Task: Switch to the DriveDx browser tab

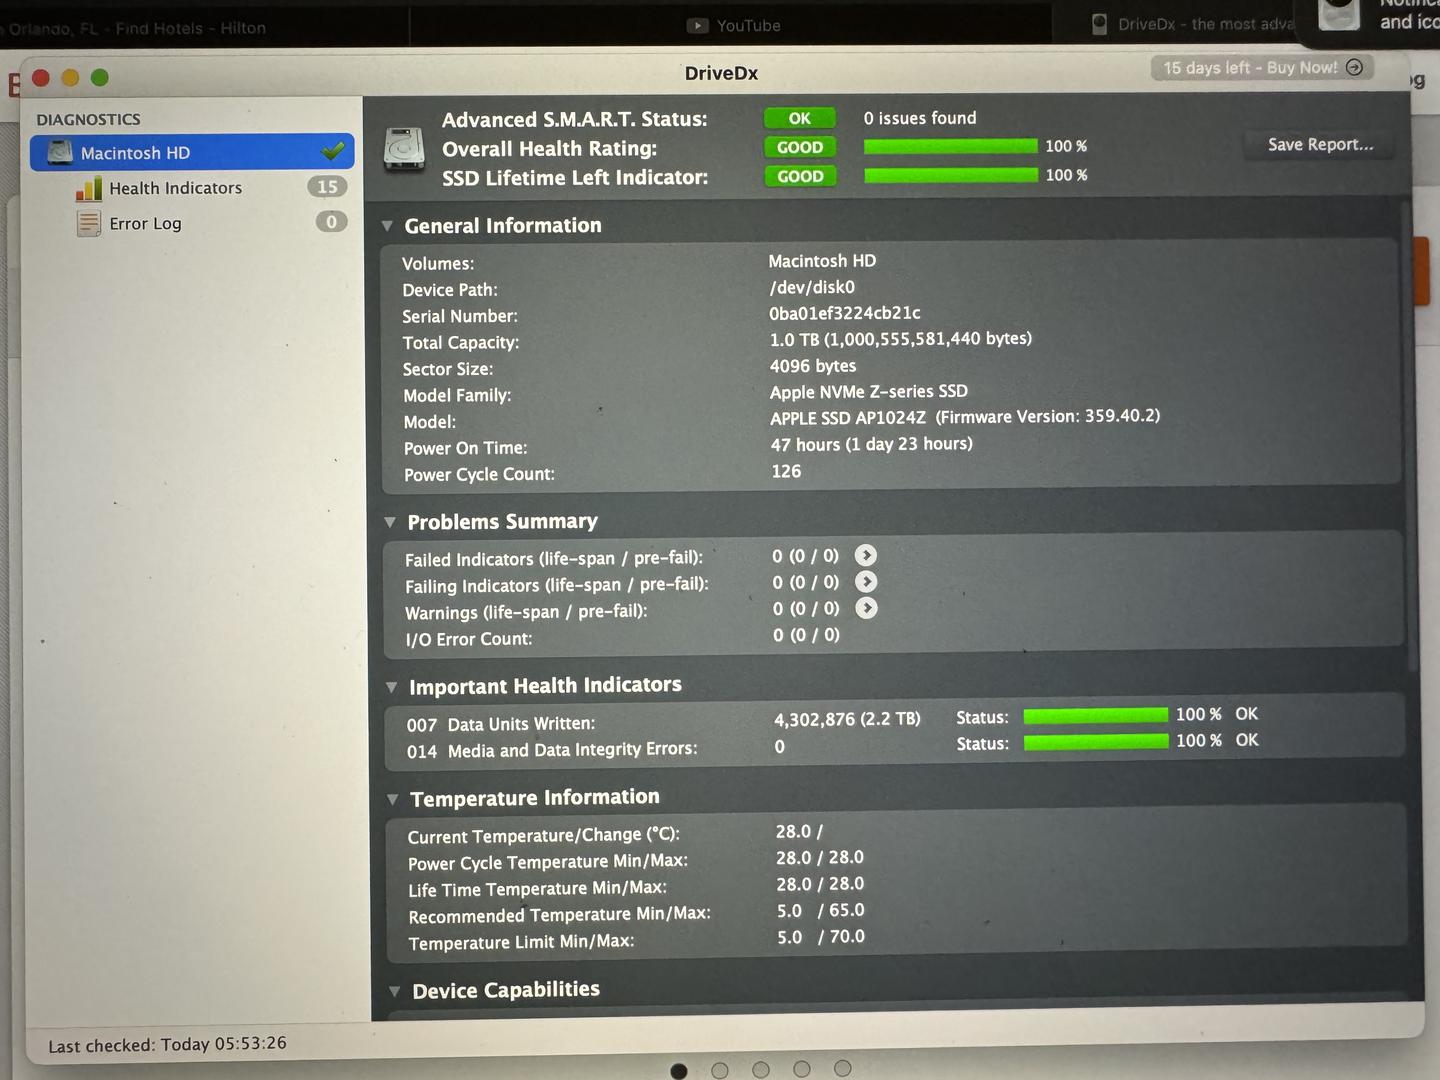Action: coord(1175,24)
